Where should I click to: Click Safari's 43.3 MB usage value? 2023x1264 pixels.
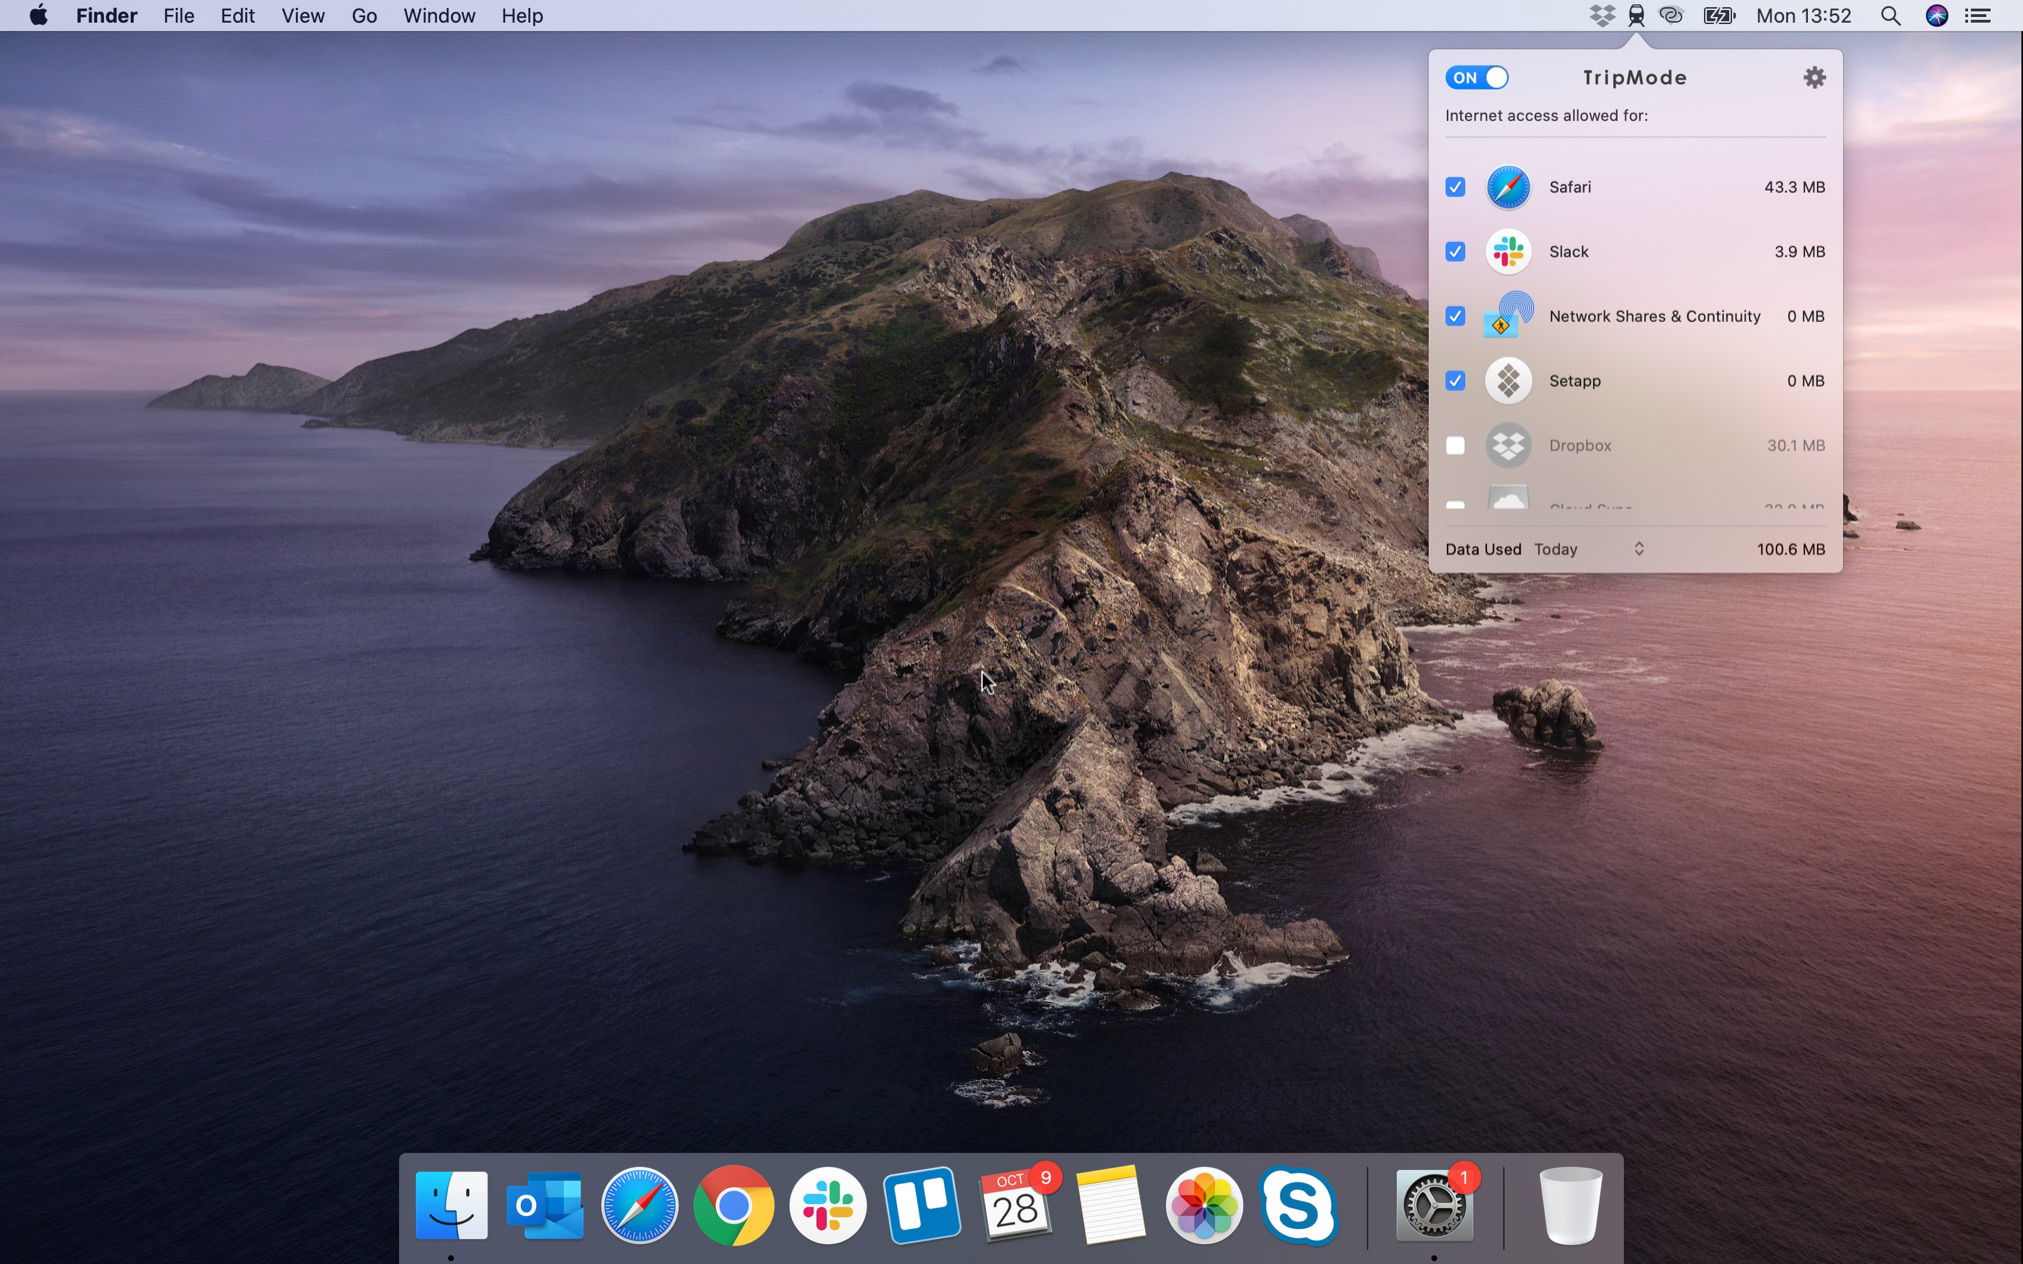[x=1794, y=187]
